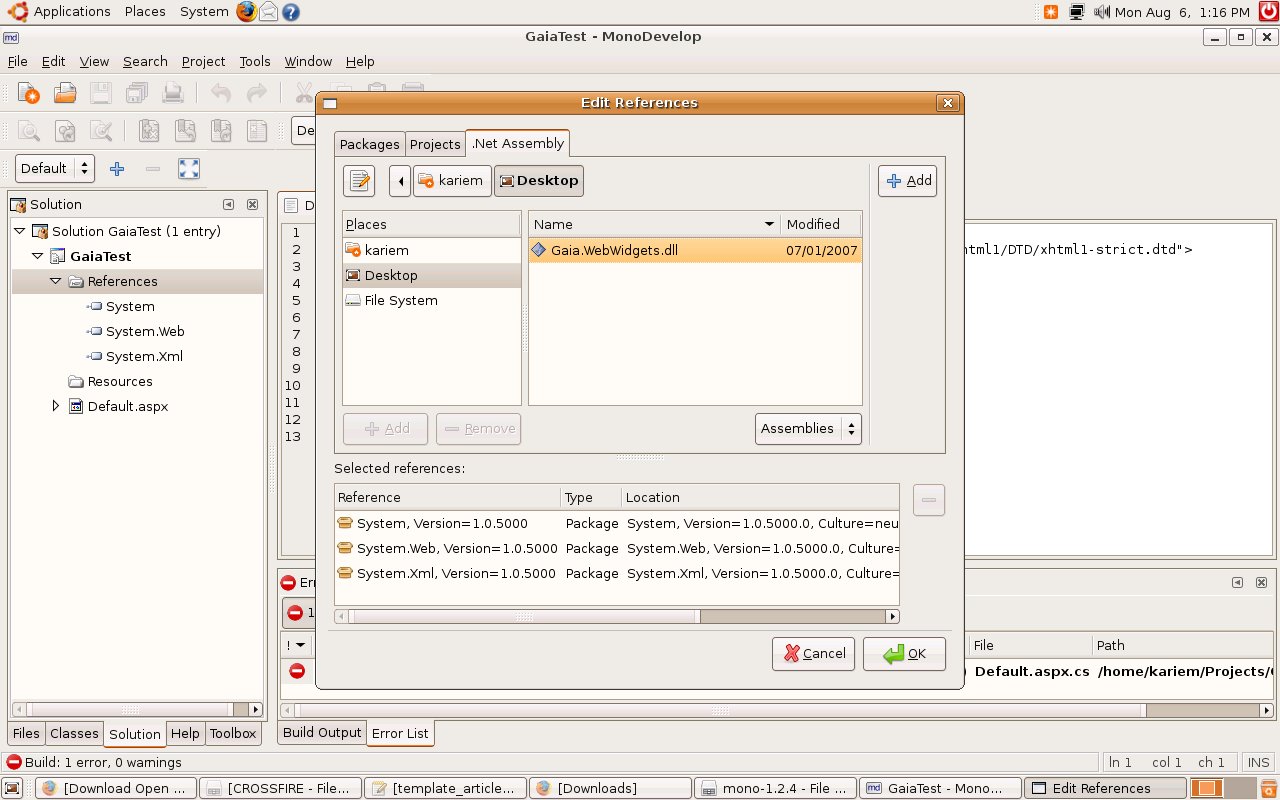Image resolution: width=1280 pixels, height=800 pixels.
Task: Open the mail envelope launcher in top panel
Action: click(x=268, y=12)
